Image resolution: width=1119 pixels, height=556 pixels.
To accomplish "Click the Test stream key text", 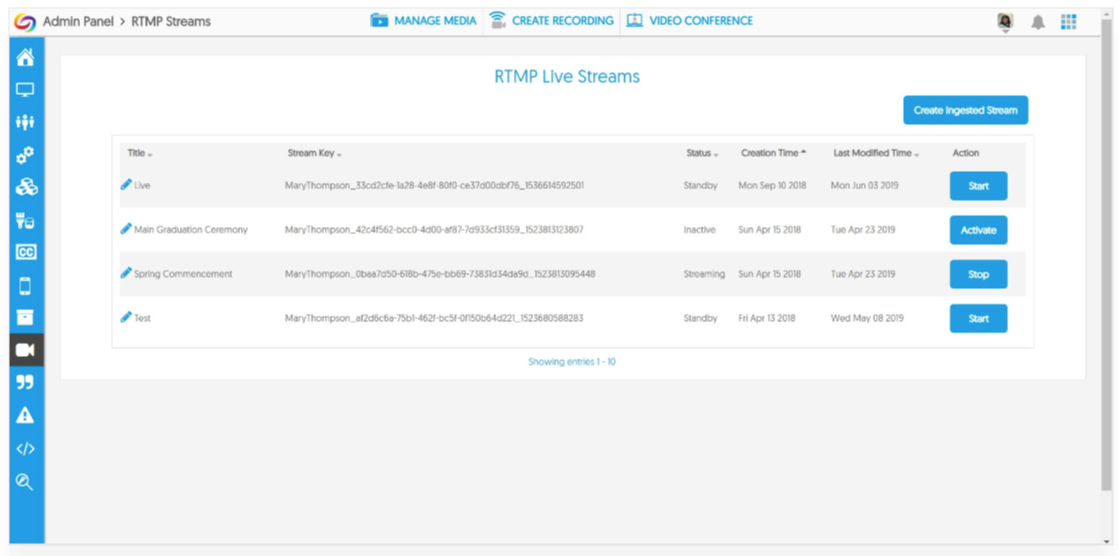I will pos(434,318).
